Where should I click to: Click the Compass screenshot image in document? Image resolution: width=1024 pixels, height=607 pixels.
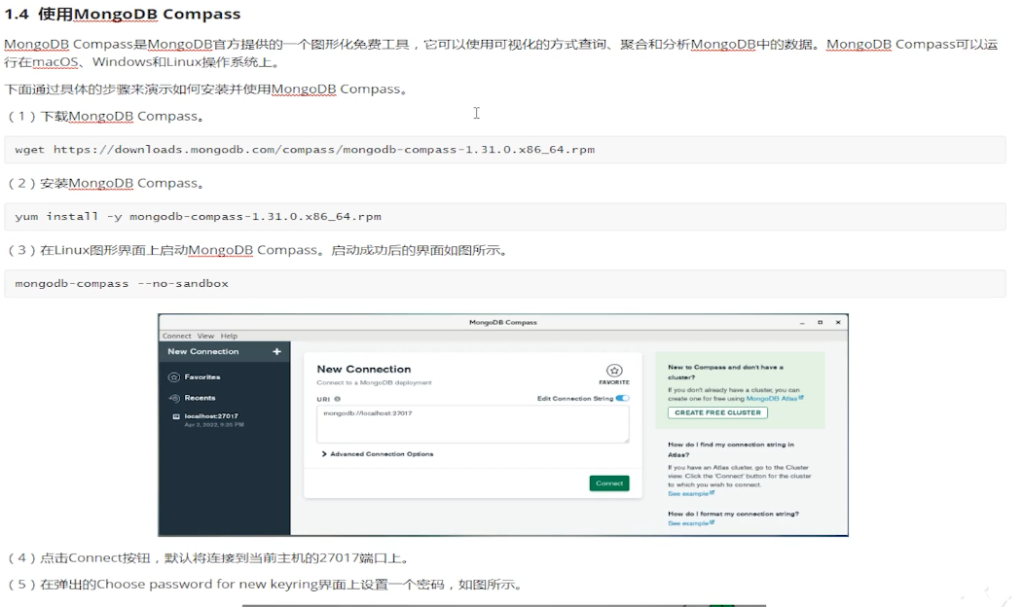tap(503, 425)
